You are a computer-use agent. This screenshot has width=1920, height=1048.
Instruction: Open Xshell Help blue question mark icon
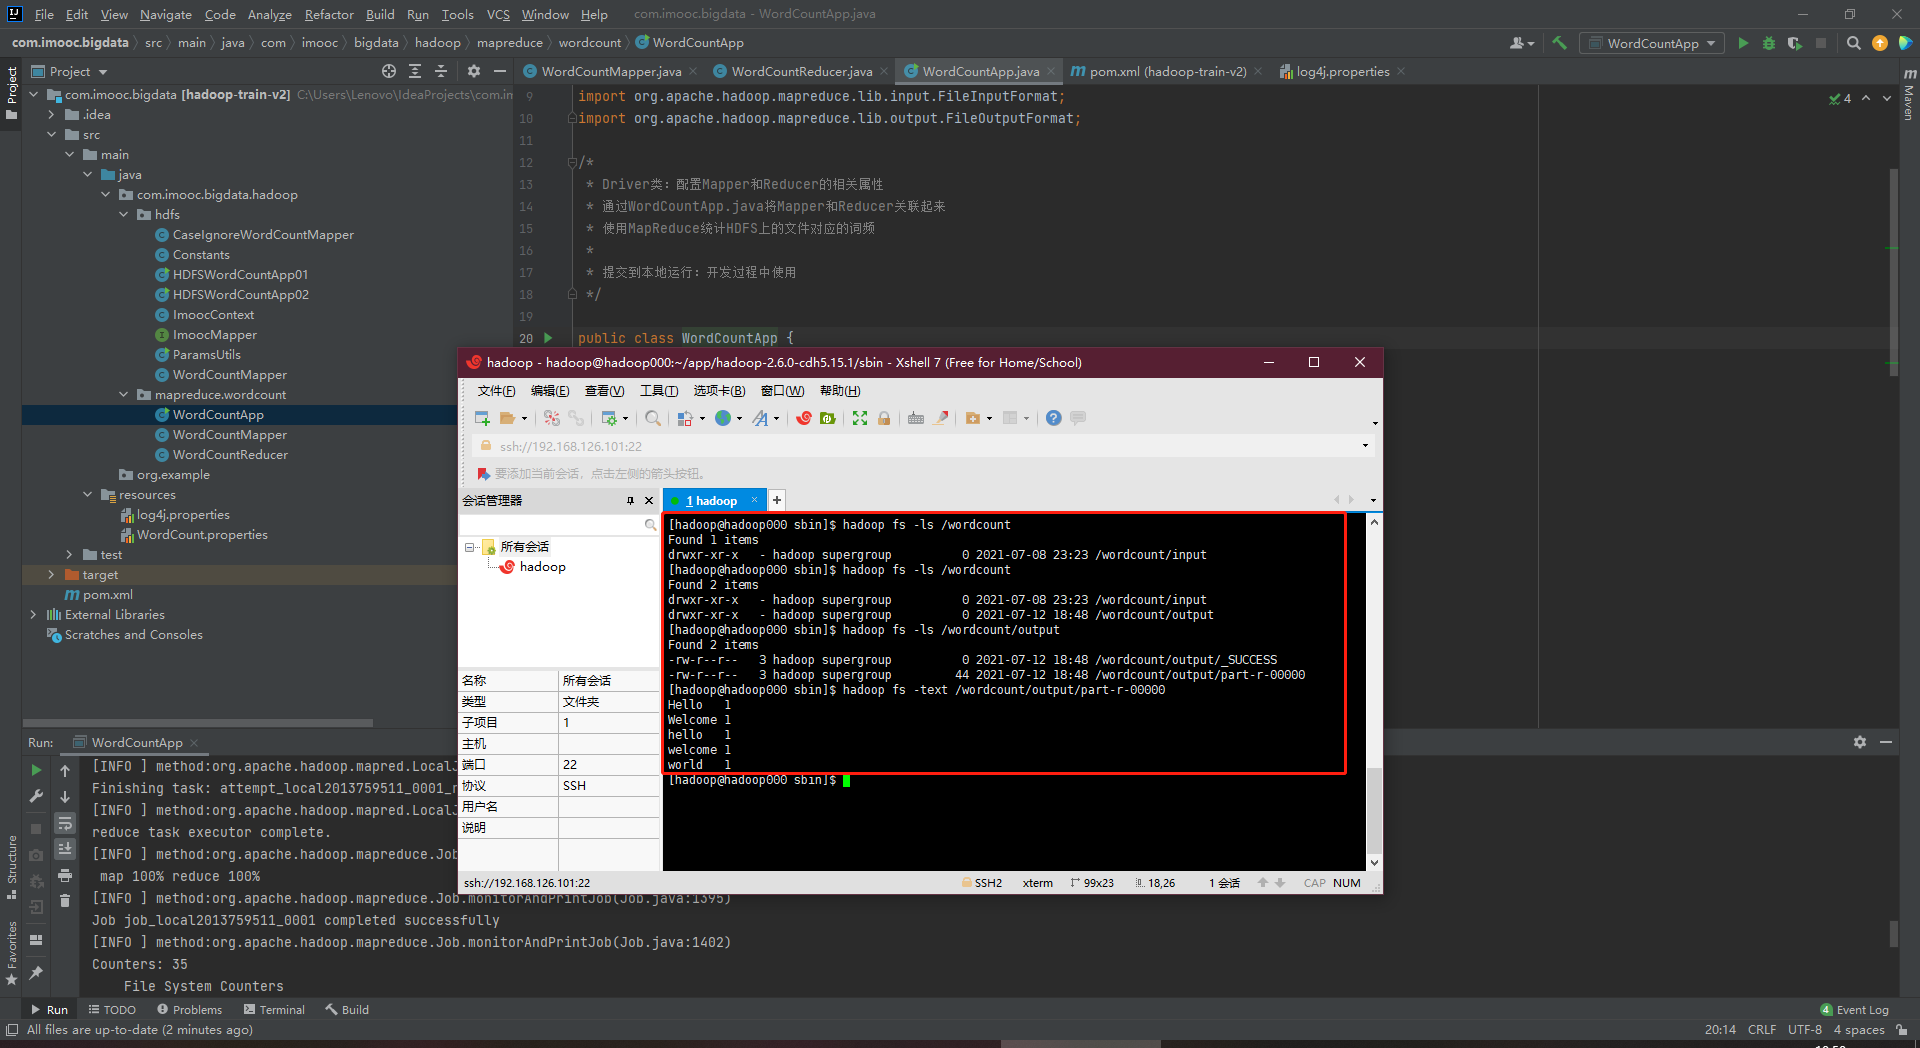1053,418
